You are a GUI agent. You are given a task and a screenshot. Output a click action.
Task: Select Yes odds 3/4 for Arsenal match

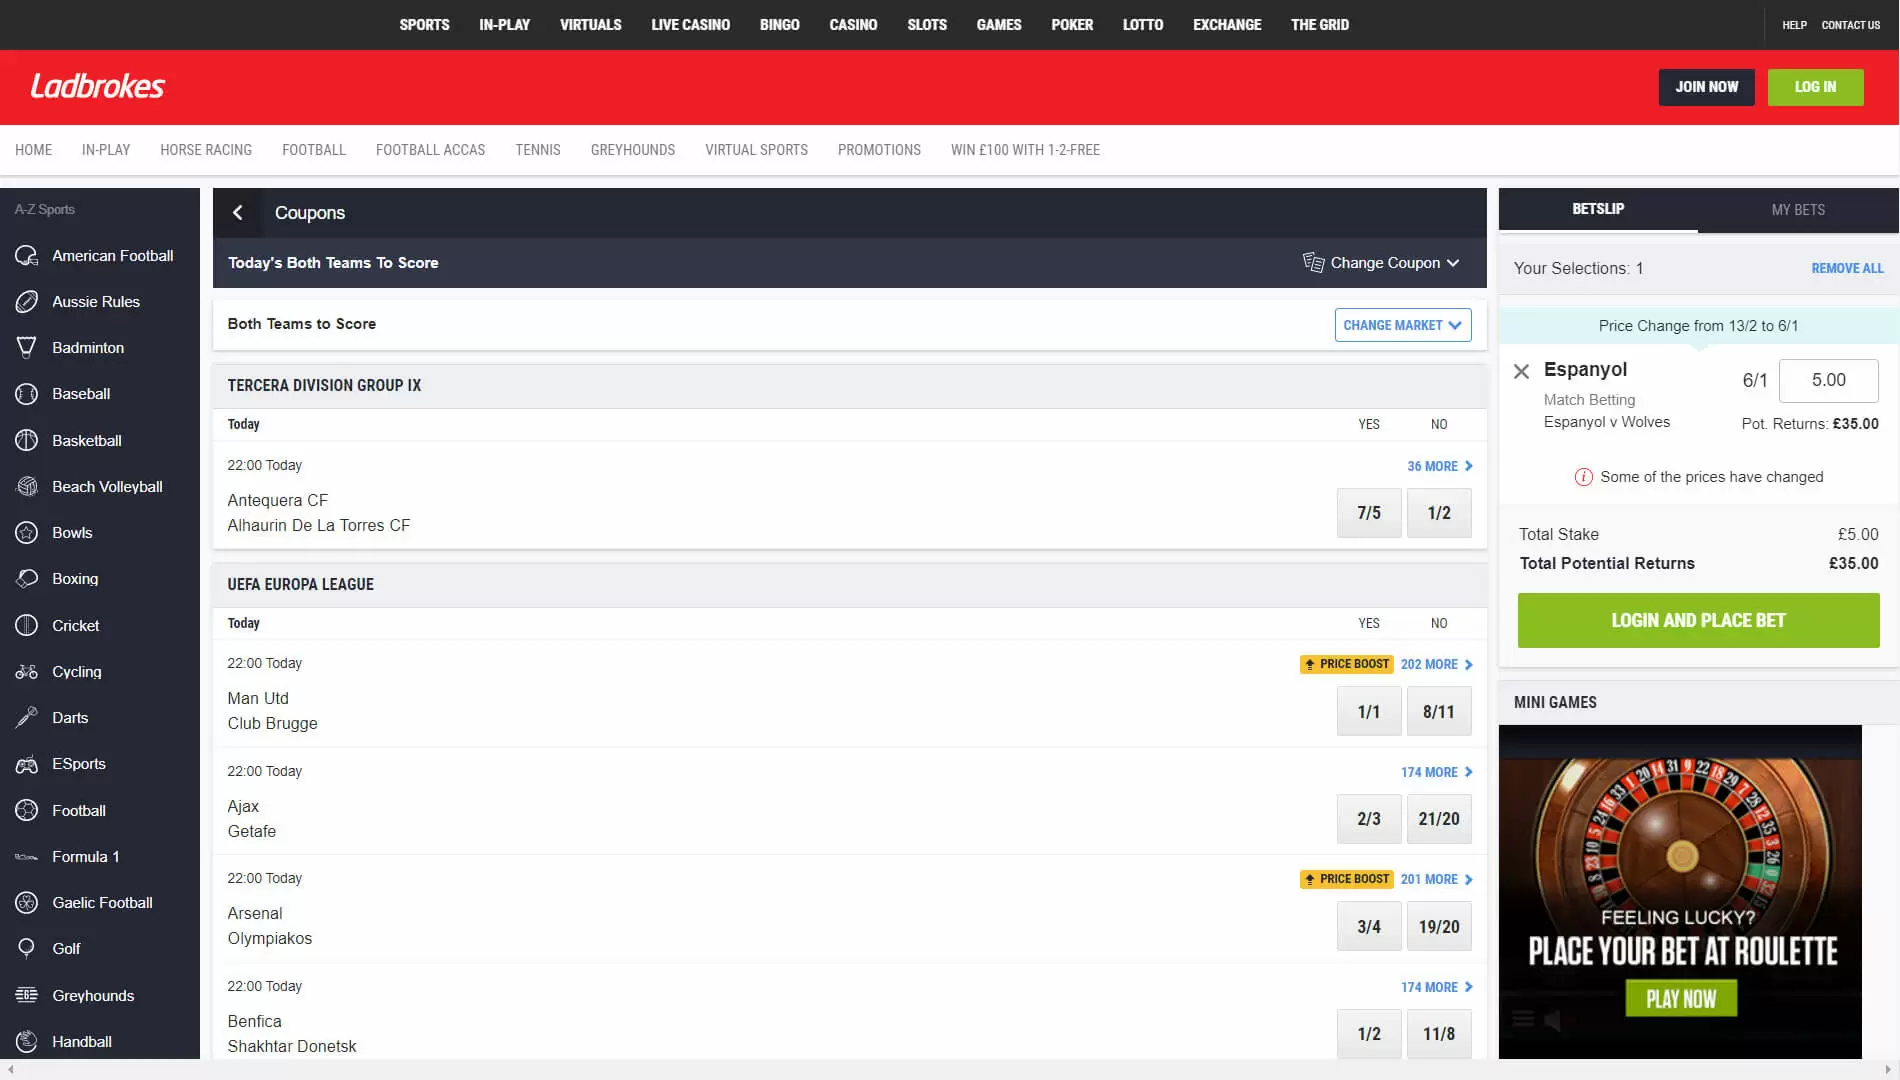1368,927
